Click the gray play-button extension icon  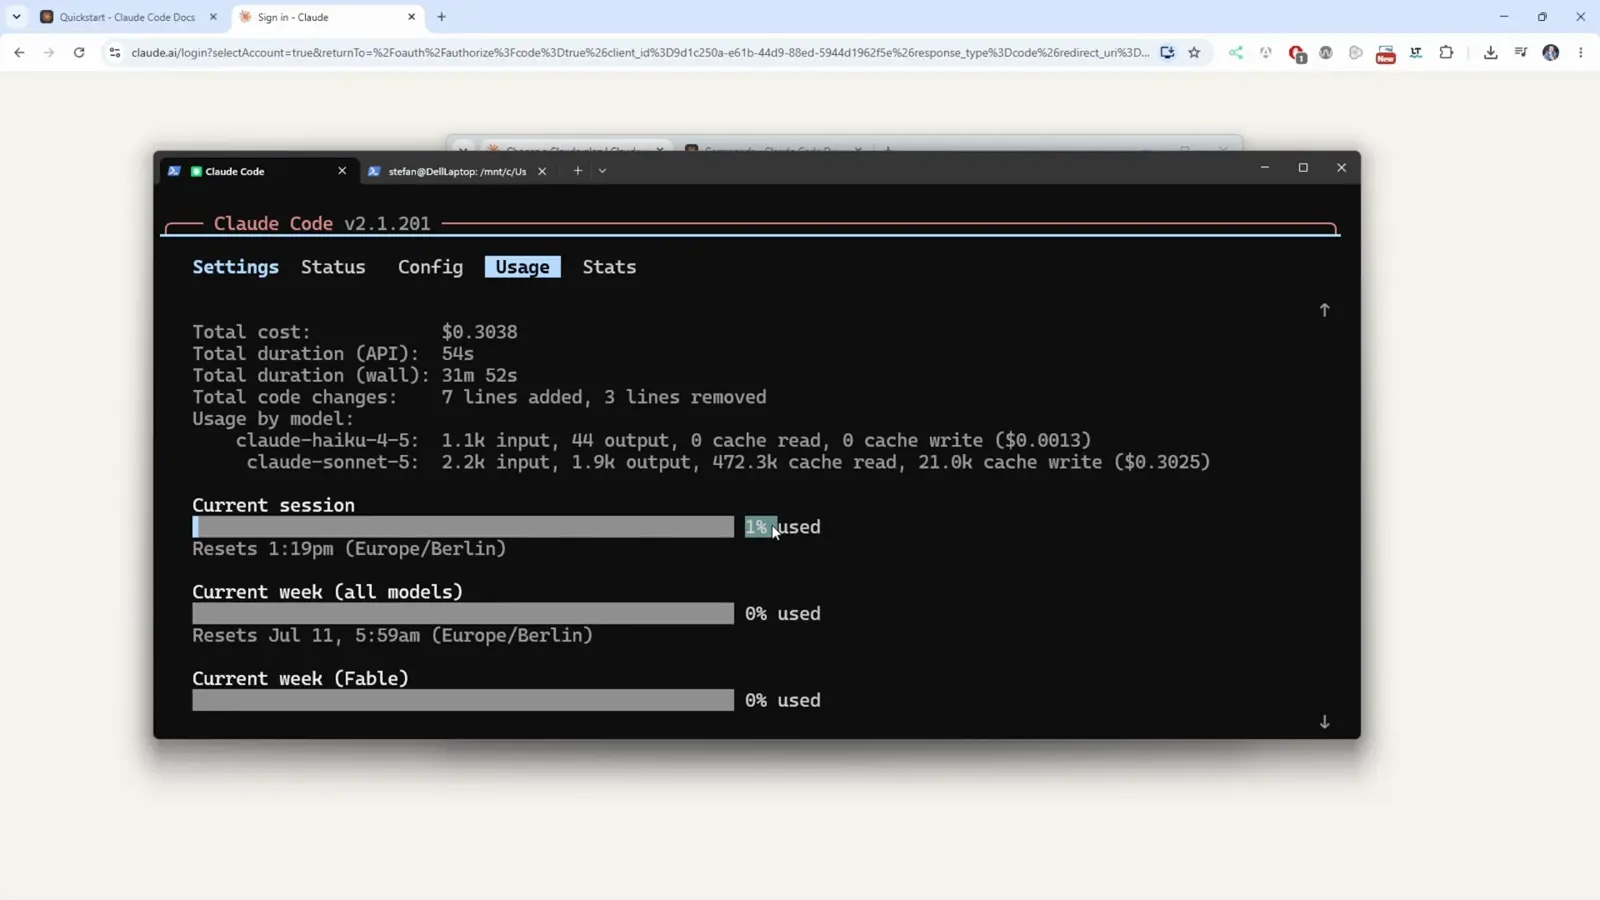point(1356,53)
